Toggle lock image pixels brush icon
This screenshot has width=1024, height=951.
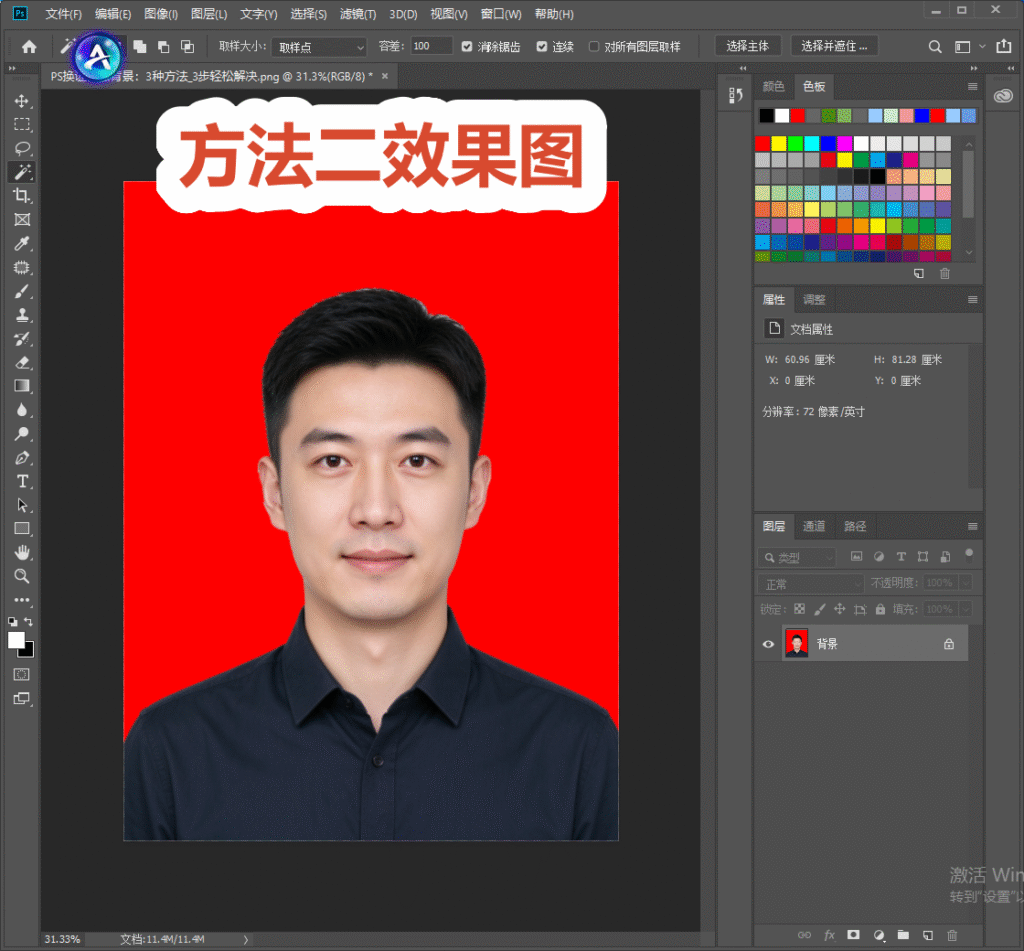pos(820,609)
